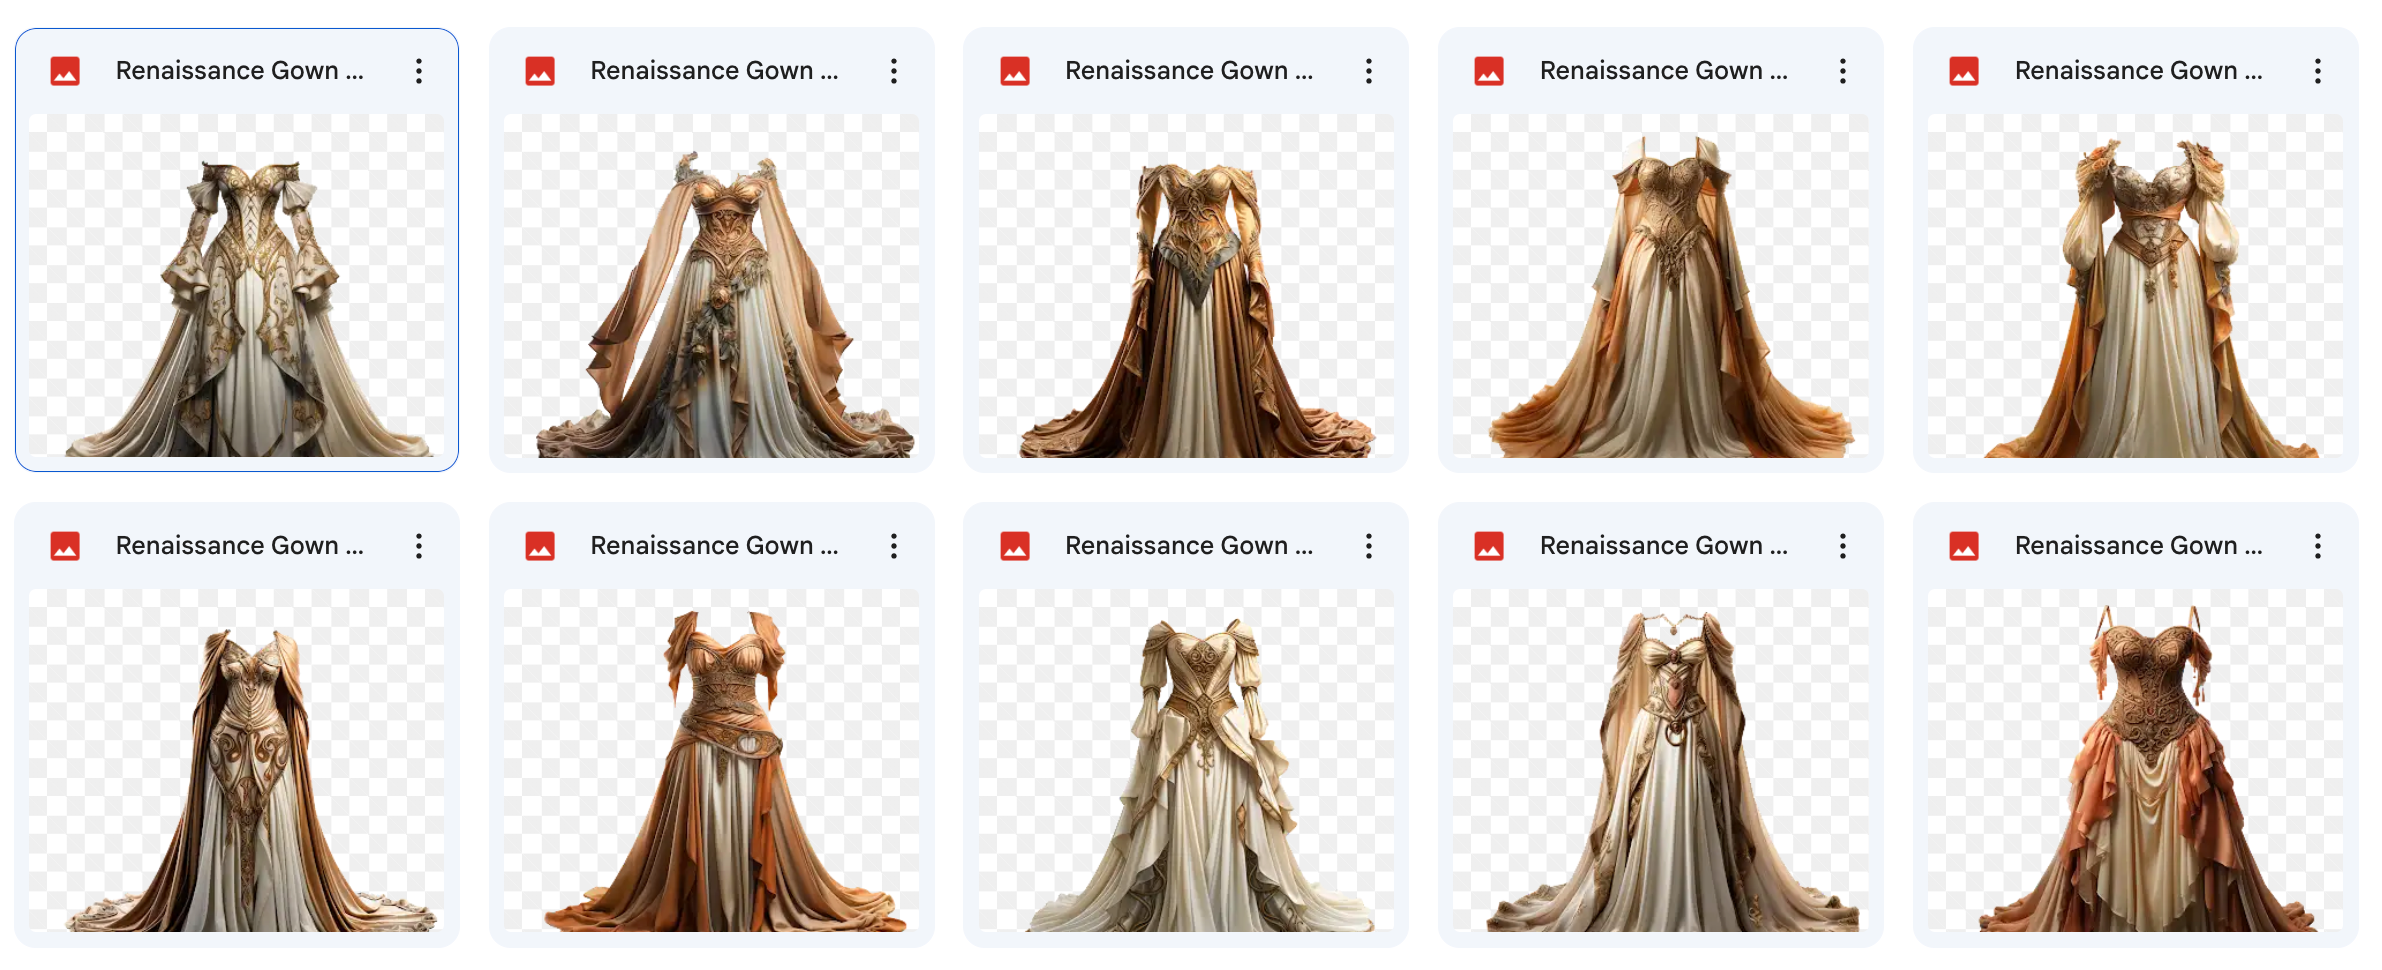Click image file icon for gown with swirl-patterned front panel

pyautogui.click(x=65, y=546)
